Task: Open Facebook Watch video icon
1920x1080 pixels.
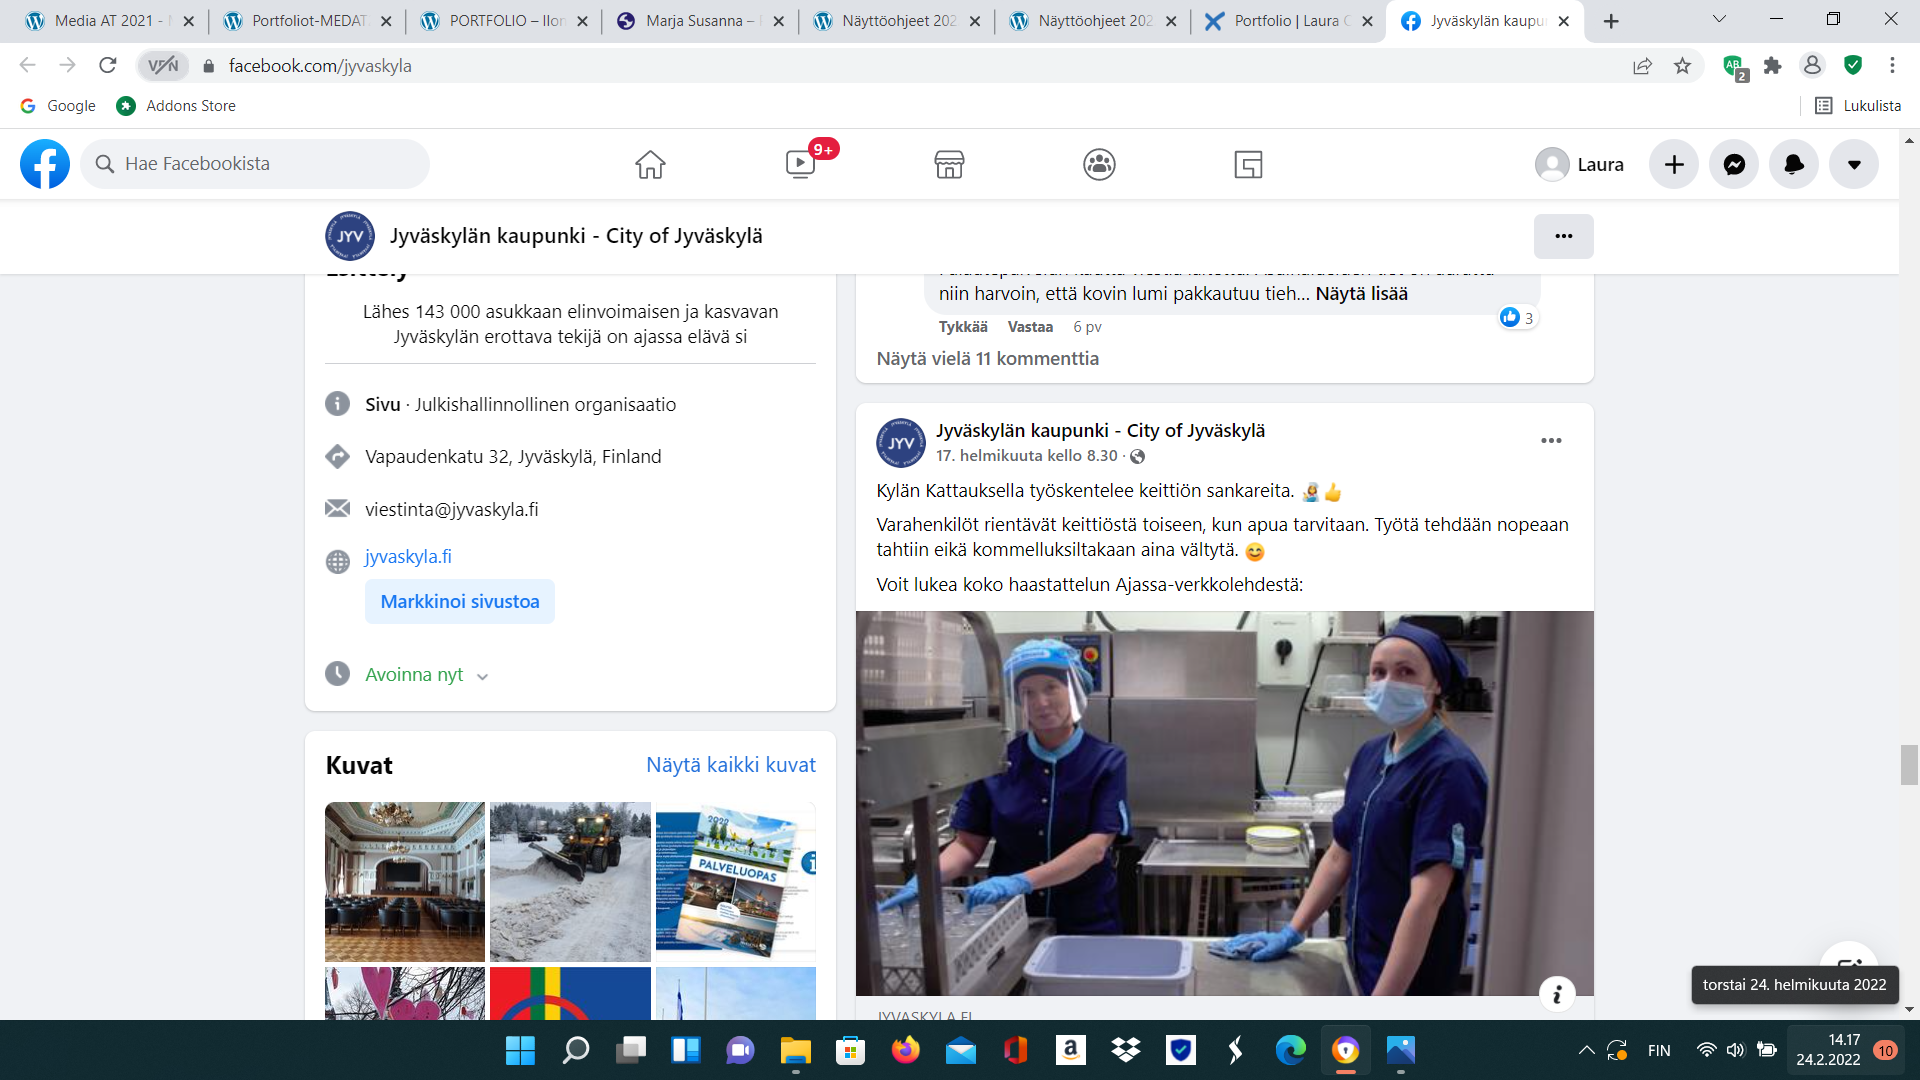Action: (x=801, y=164)
